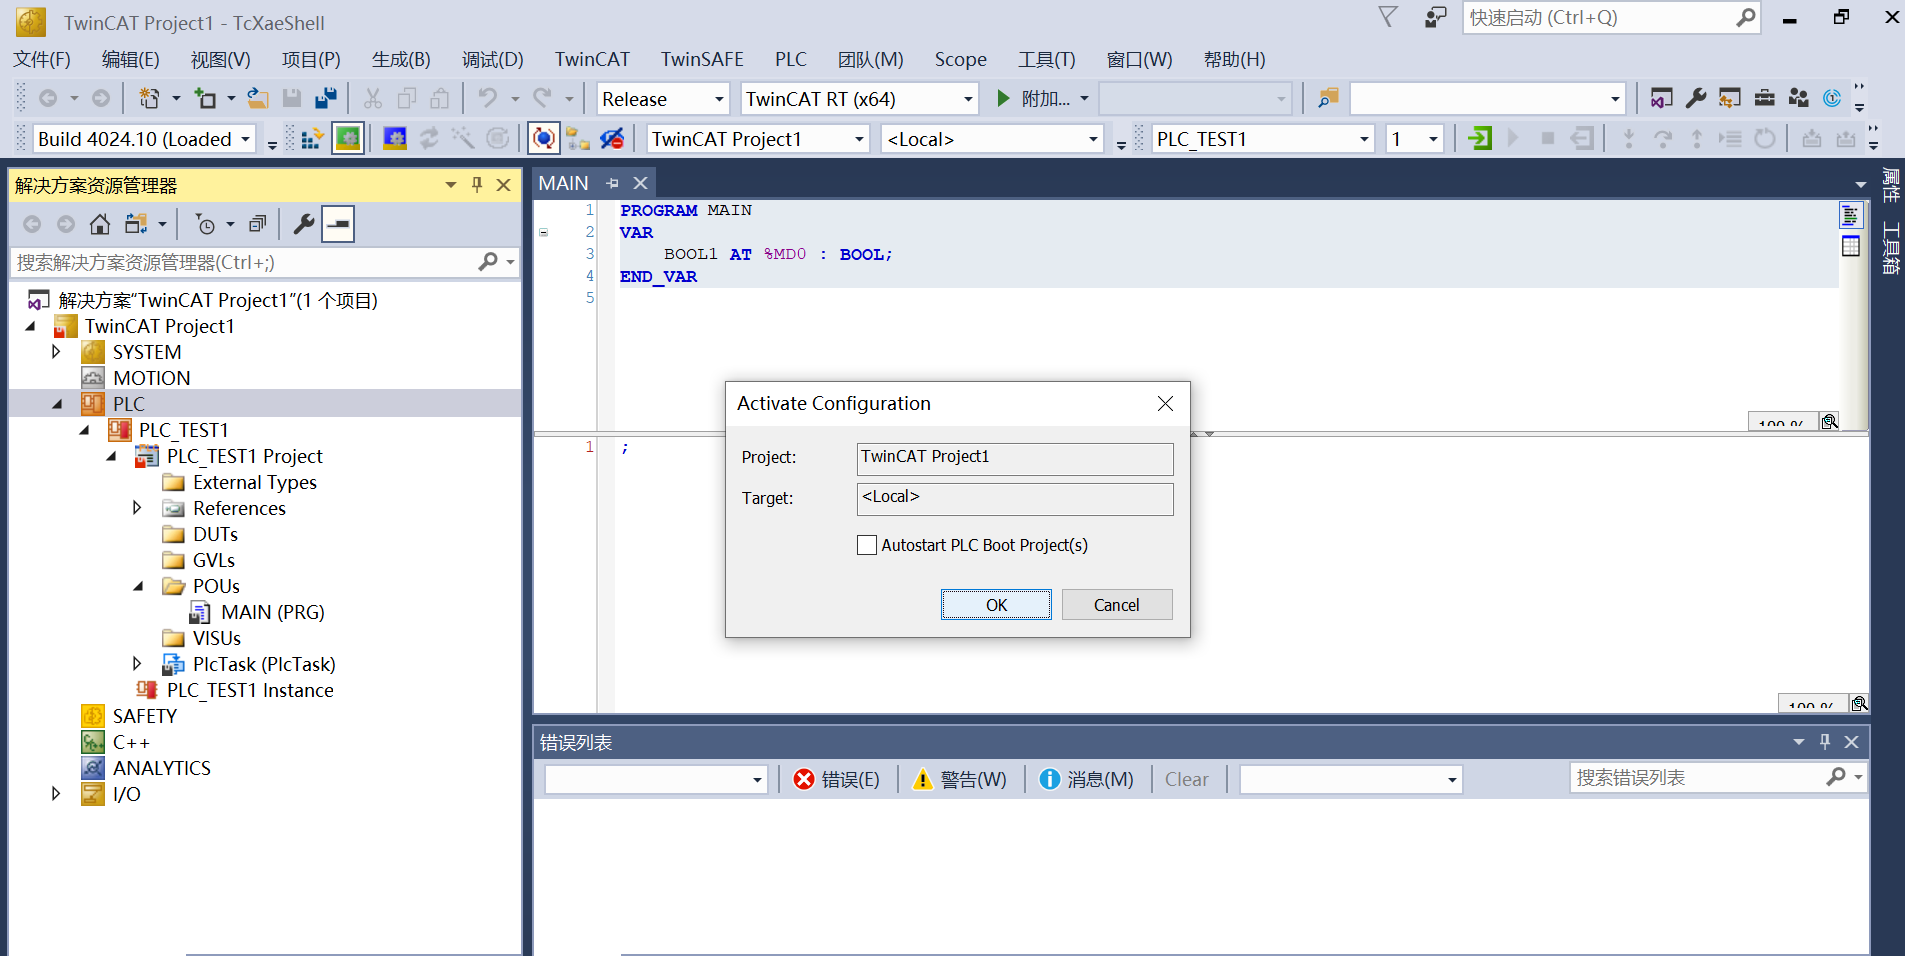Toggle the 错误(E) errors filter
Viewport: 1905px width, 956px height.
click(836, 779)
